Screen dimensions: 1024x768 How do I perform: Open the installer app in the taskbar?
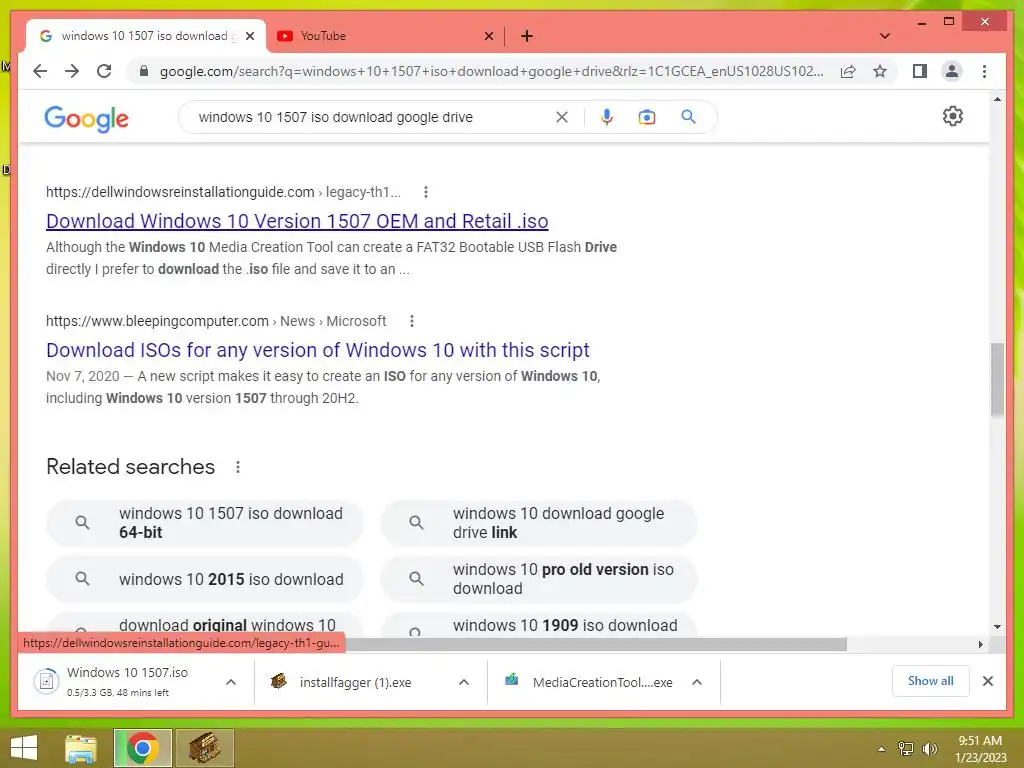click(204, 748)
